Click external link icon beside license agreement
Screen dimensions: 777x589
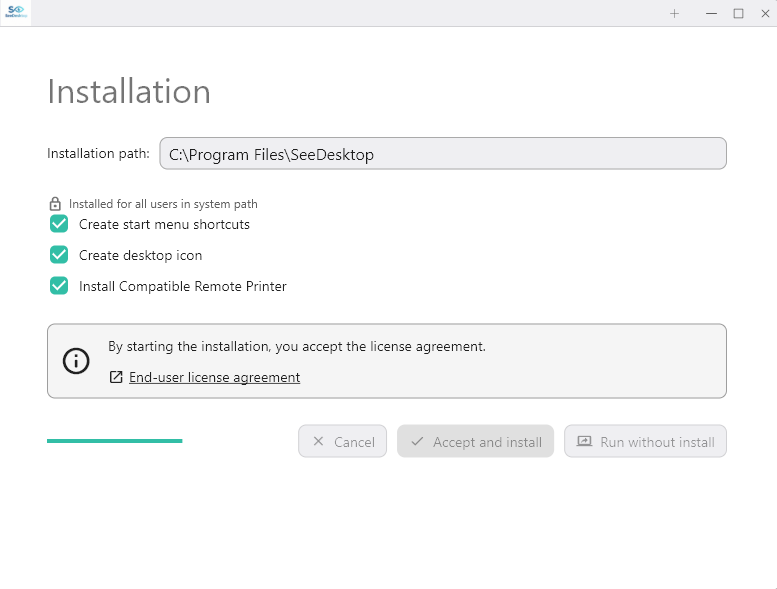116,377
